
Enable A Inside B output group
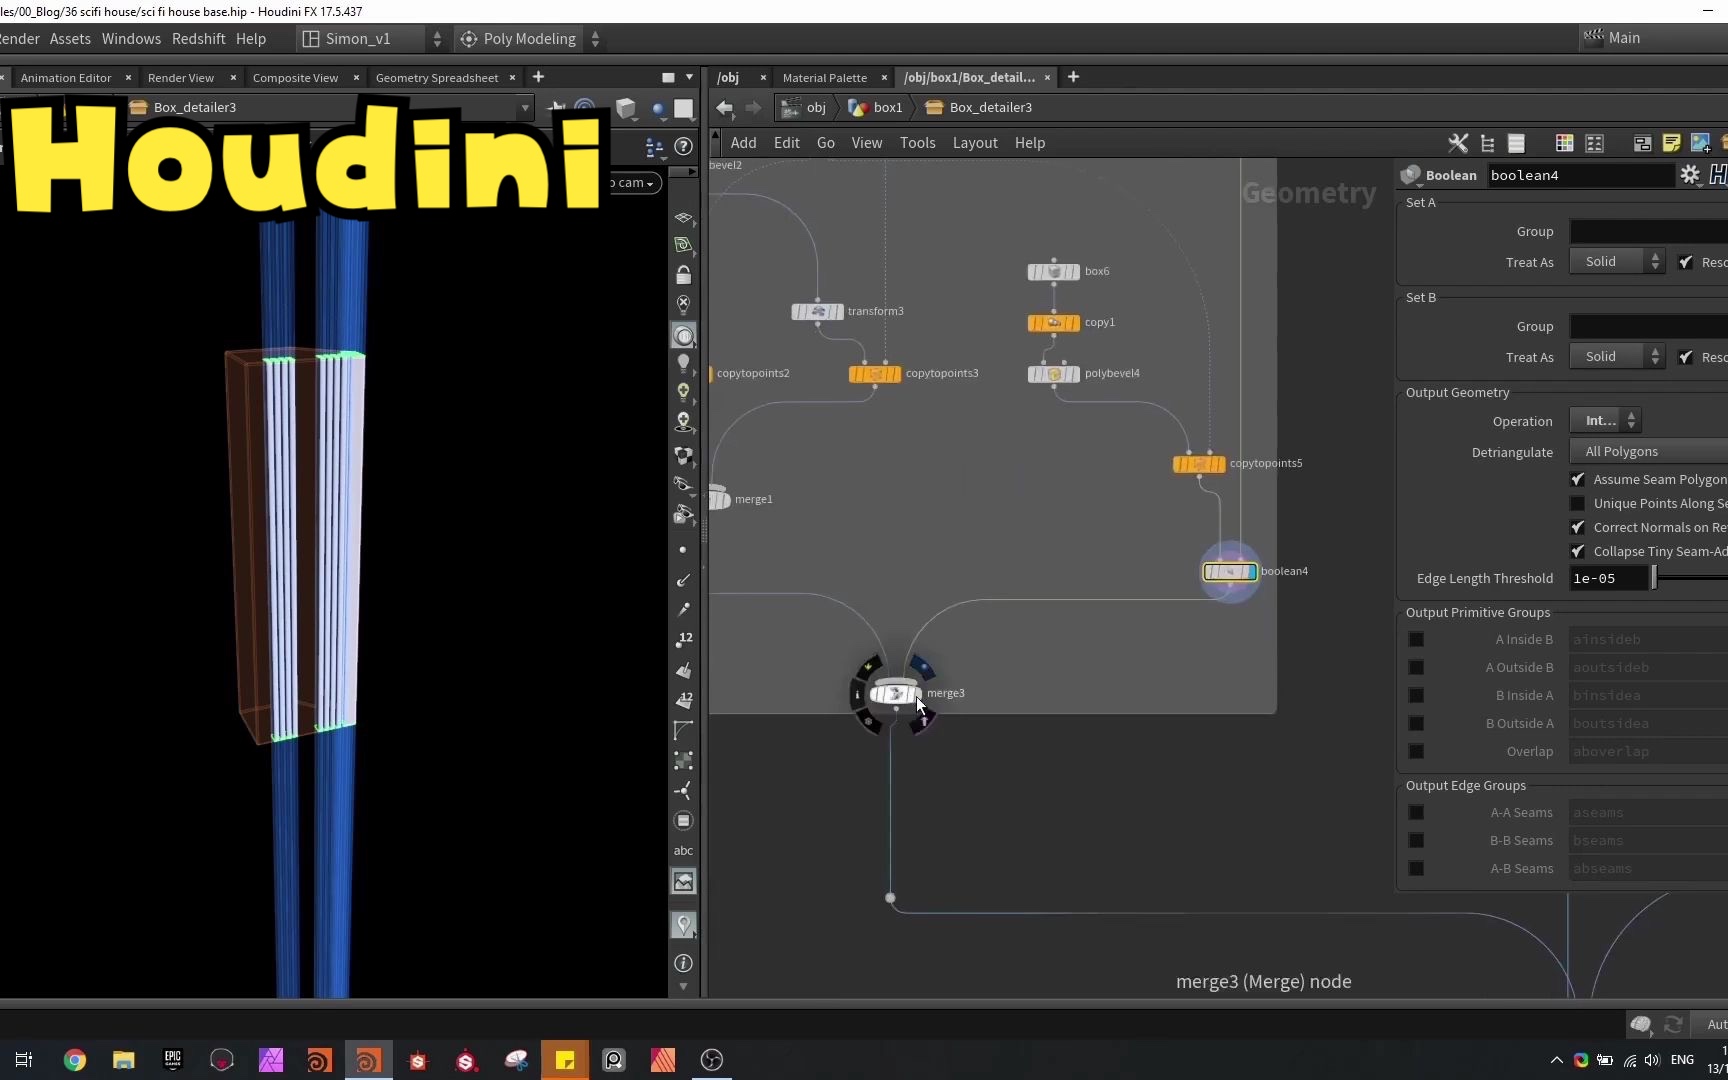1416,640
